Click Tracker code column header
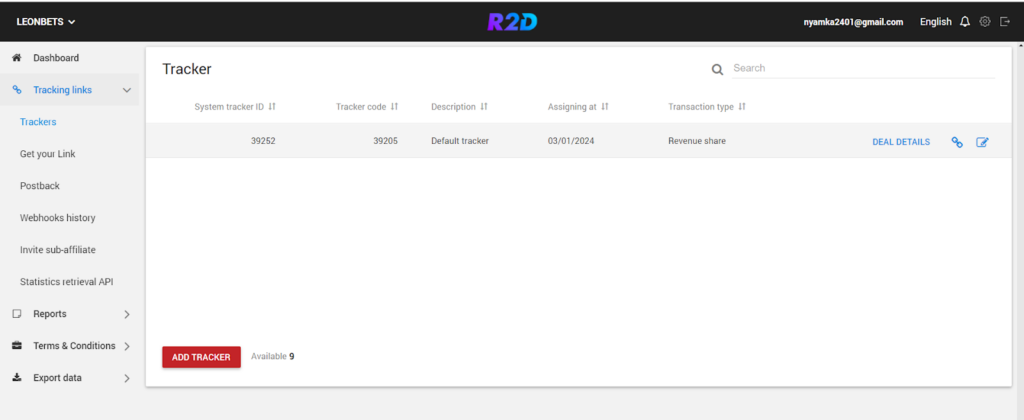The image size is (1024, 420). pyautogui.click(x=361, y=106)
